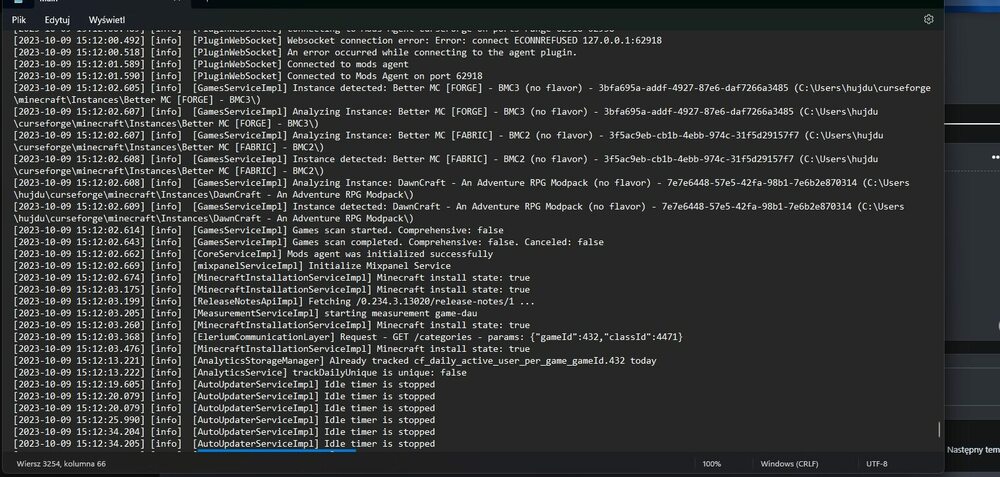Click 'Connected to Mods Agent on port 62918' line
This screenshot has width=1000, height=477.
click(248, 76)
